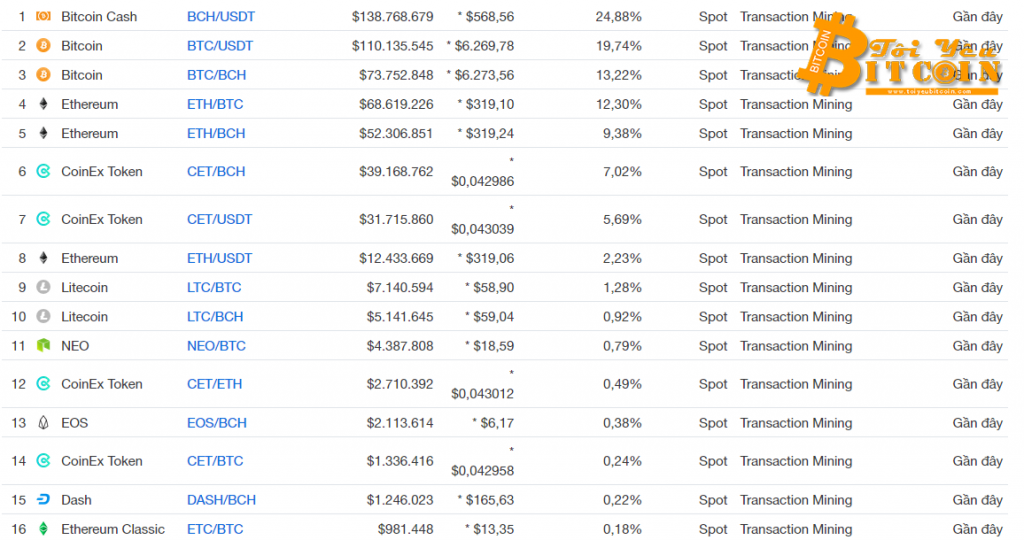Click the Bitcoin icon in row 2
The height and width of the screenshot is (540, 1024).
point(43,46)
